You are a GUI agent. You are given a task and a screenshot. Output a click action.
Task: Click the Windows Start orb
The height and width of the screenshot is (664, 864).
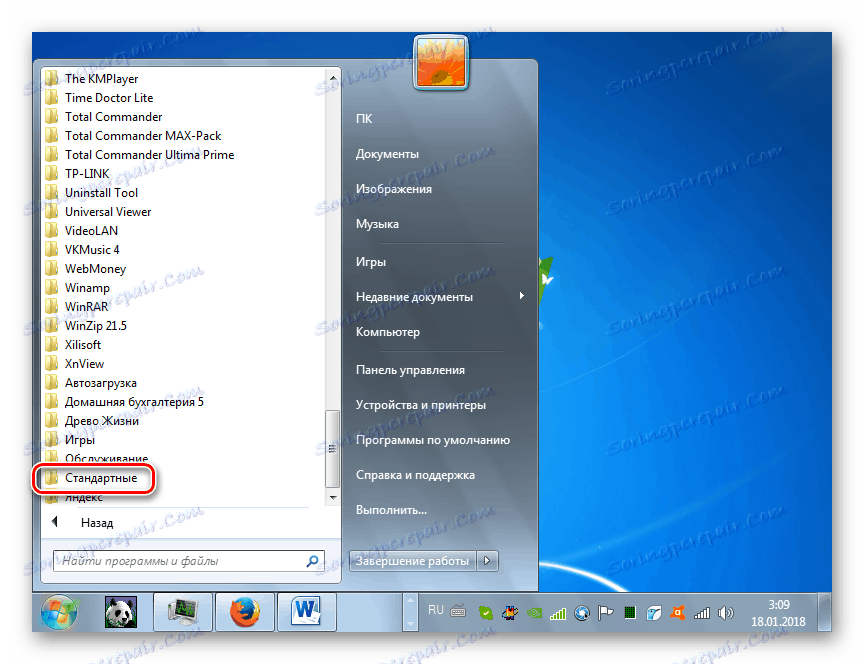59,613
